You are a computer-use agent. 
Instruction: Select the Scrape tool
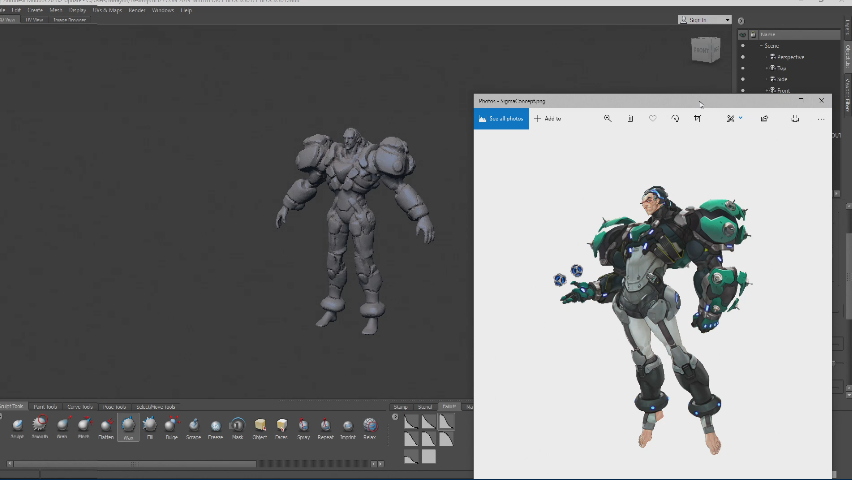coord(193,427)
